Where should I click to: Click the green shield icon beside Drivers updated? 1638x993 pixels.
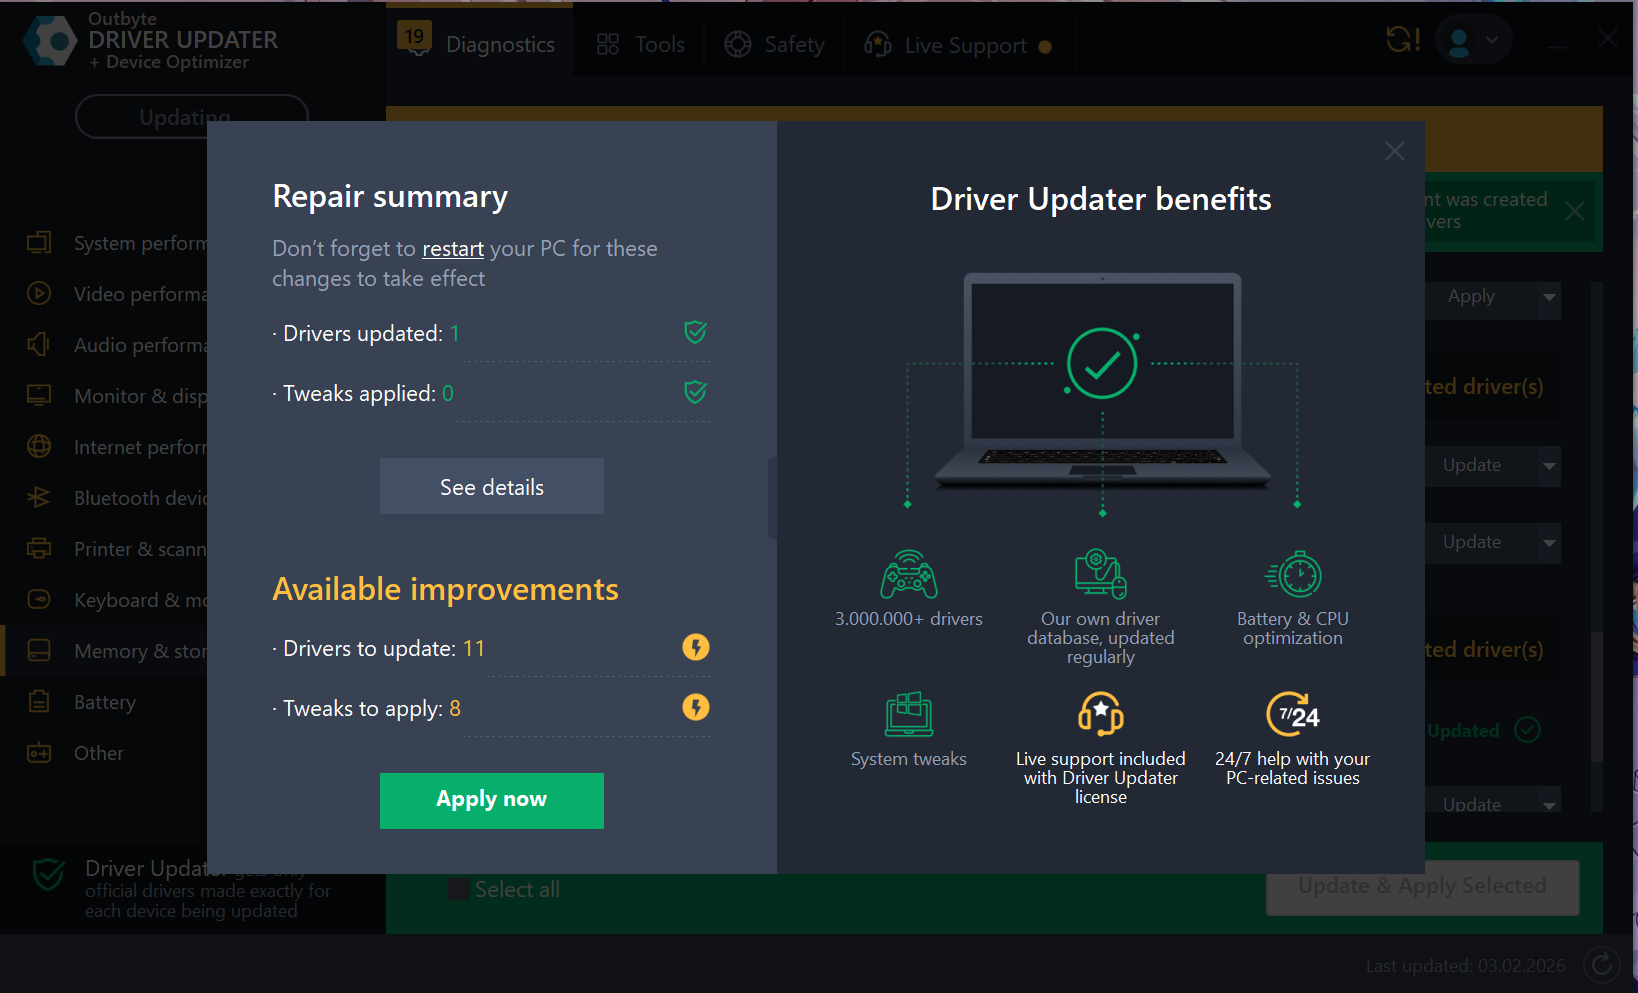695,332
